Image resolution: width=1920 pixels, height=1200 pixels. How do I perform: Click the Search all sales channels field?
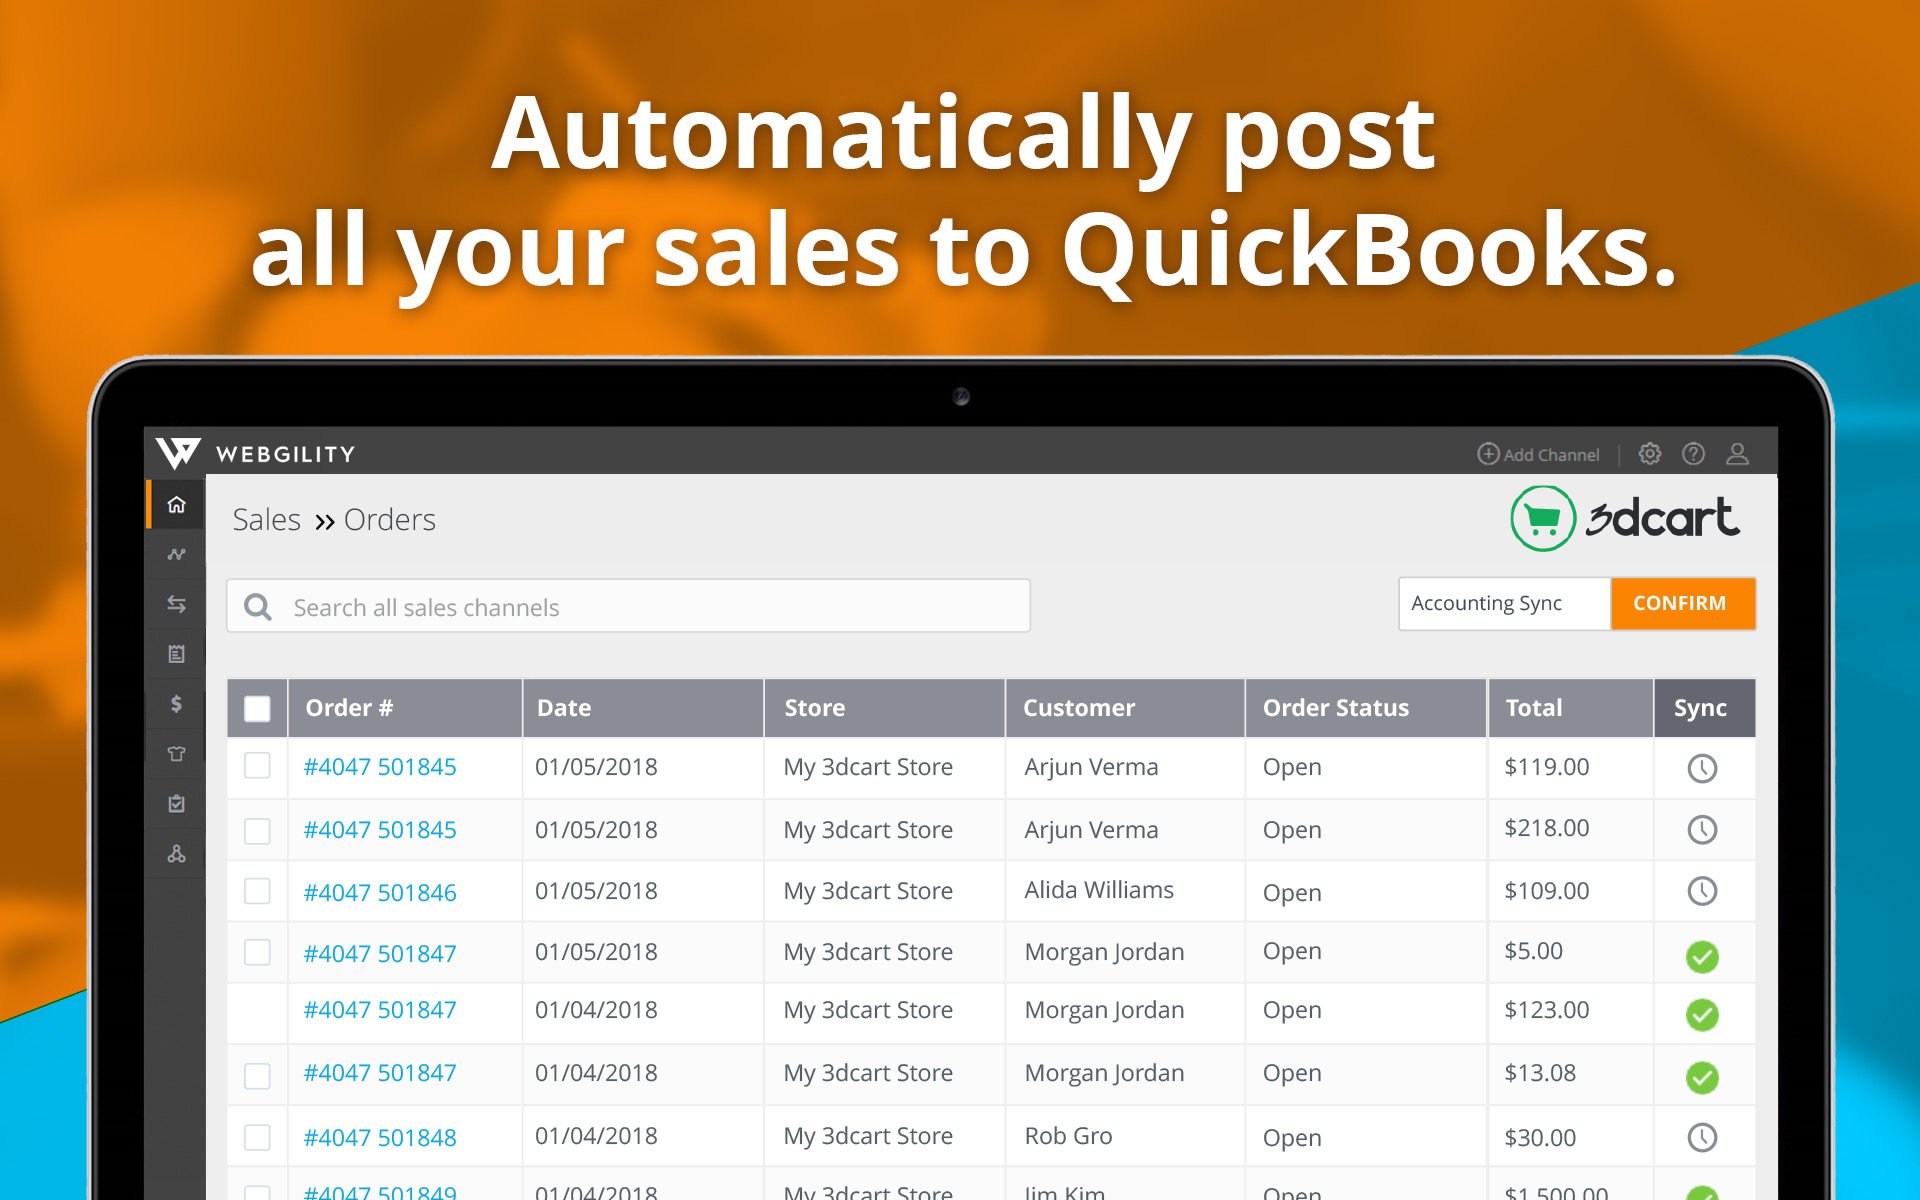(629, 606)
